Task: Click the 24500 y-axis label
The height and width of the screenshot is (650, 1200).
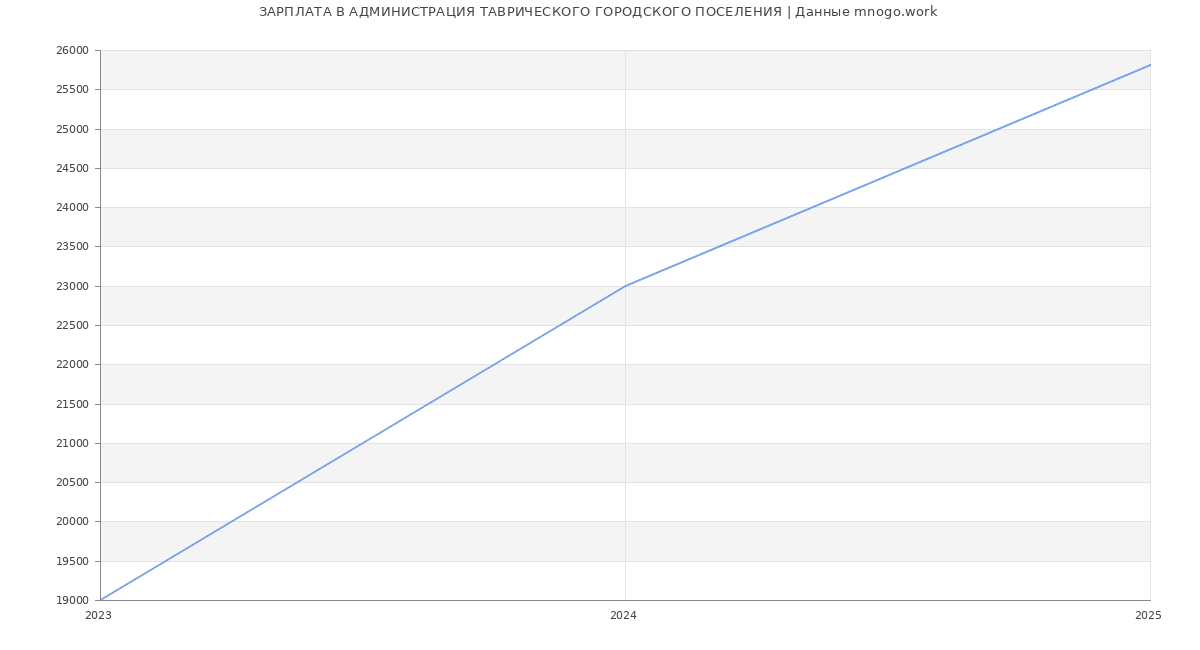Action: (x=72, y=169)
